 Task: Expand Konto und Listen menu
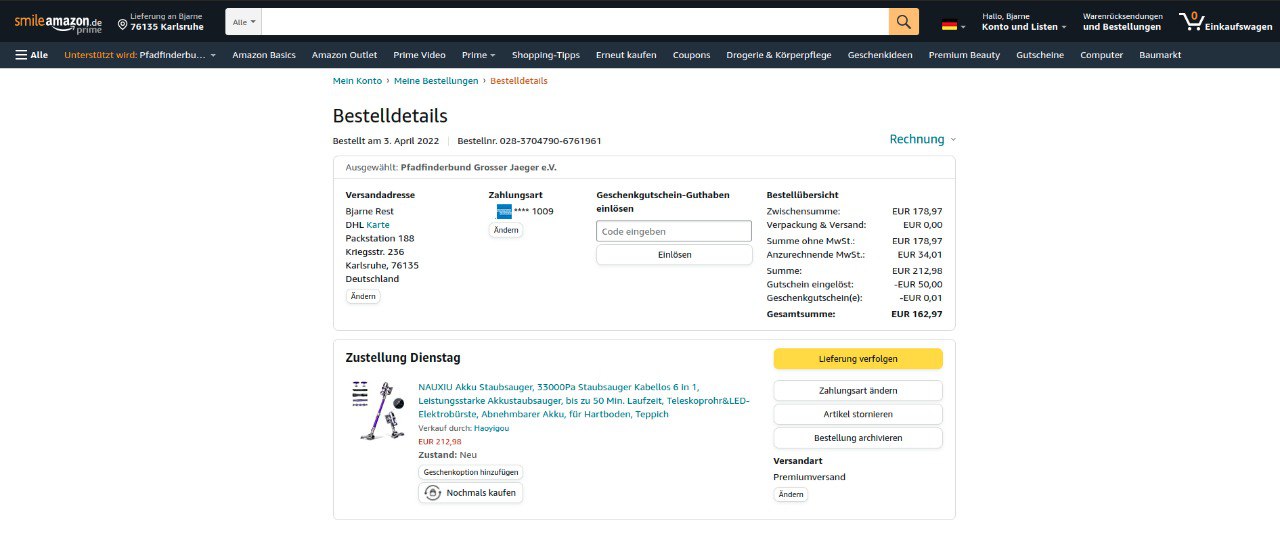pyautogui.click(x=1023, y=27)
